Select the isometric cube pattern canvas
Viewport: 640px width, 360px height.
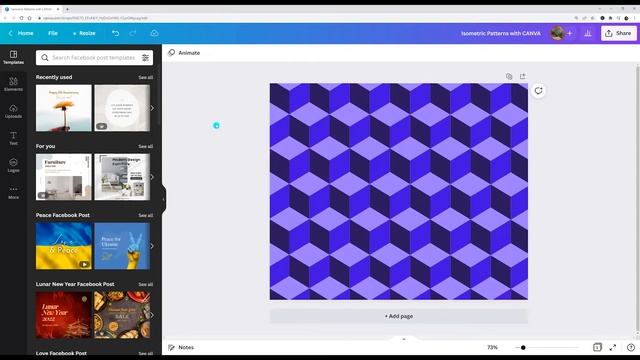point(398,191)
